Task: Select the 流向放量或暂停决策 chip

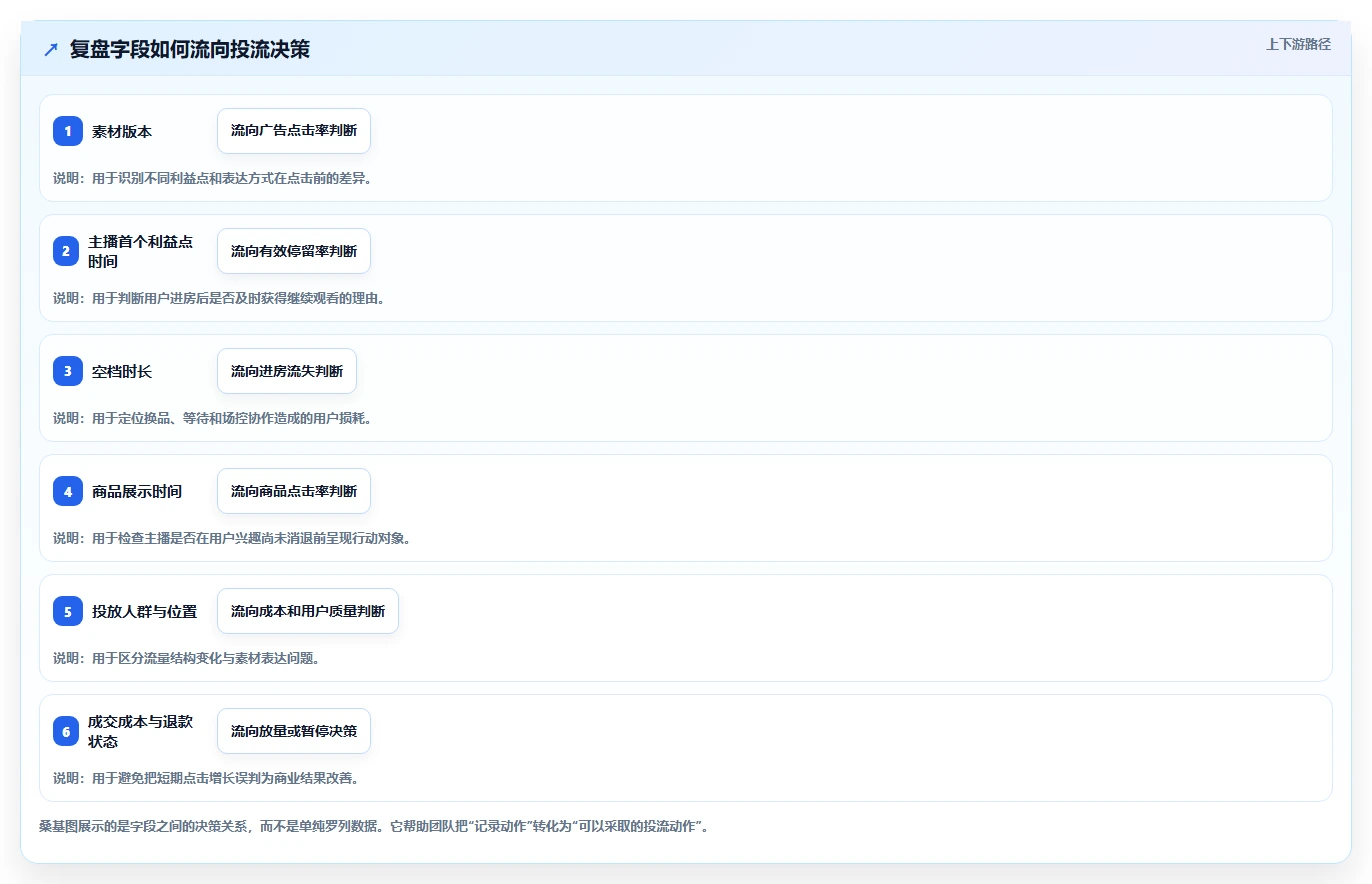Action: point(294,731)
